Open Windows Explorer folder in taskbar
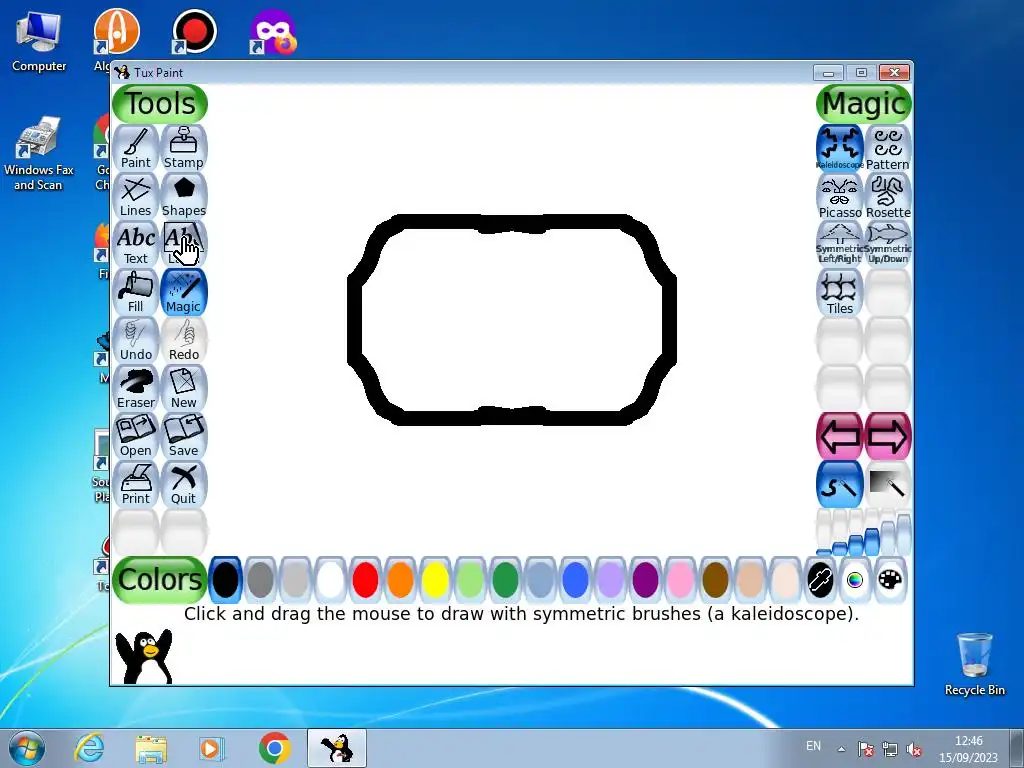This screenshot has height=768, width=1024. (x=152, y=749)
